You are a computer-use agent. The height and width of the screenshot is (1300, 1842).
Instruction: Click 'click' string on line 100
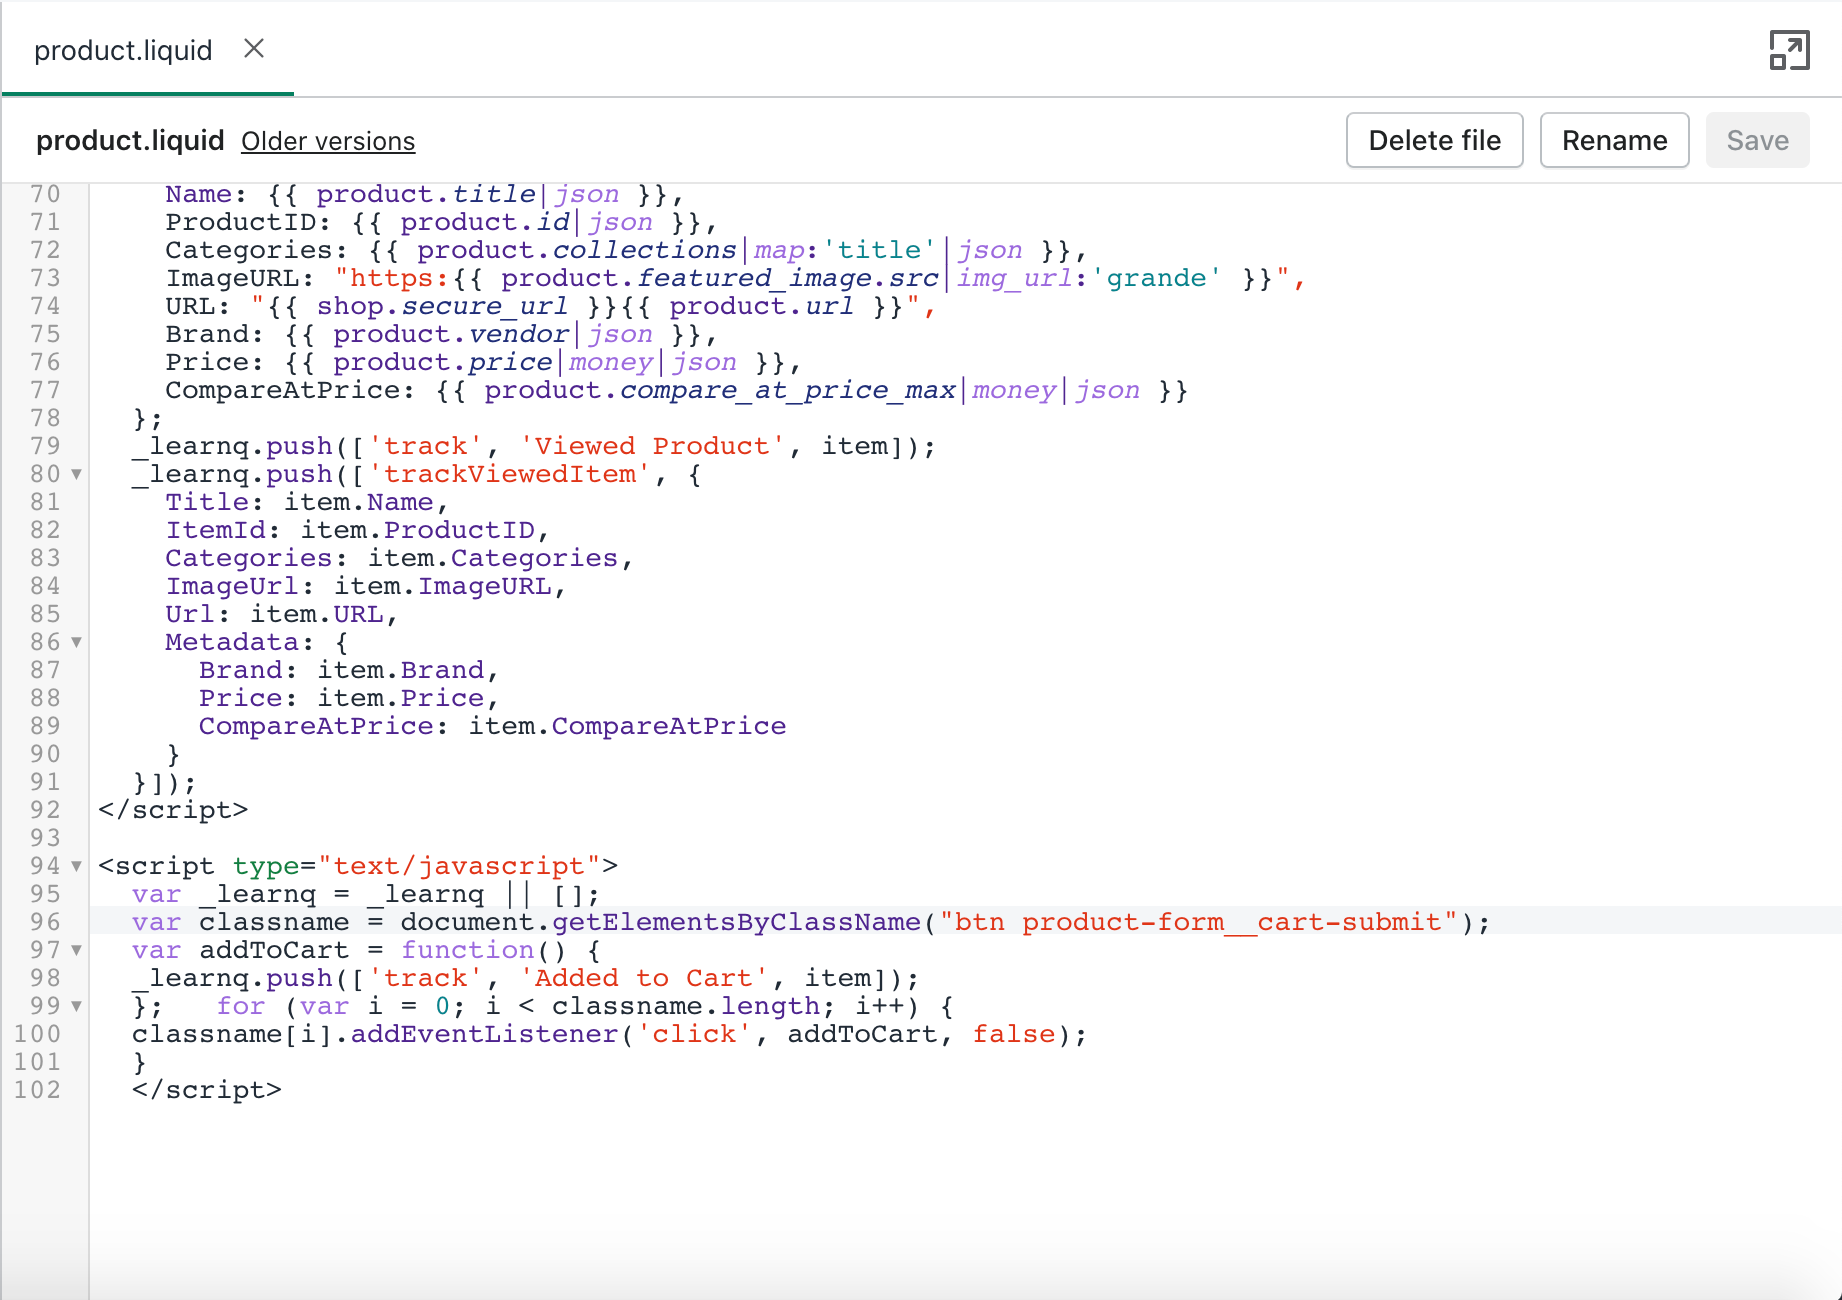(x=694, y=1034)
